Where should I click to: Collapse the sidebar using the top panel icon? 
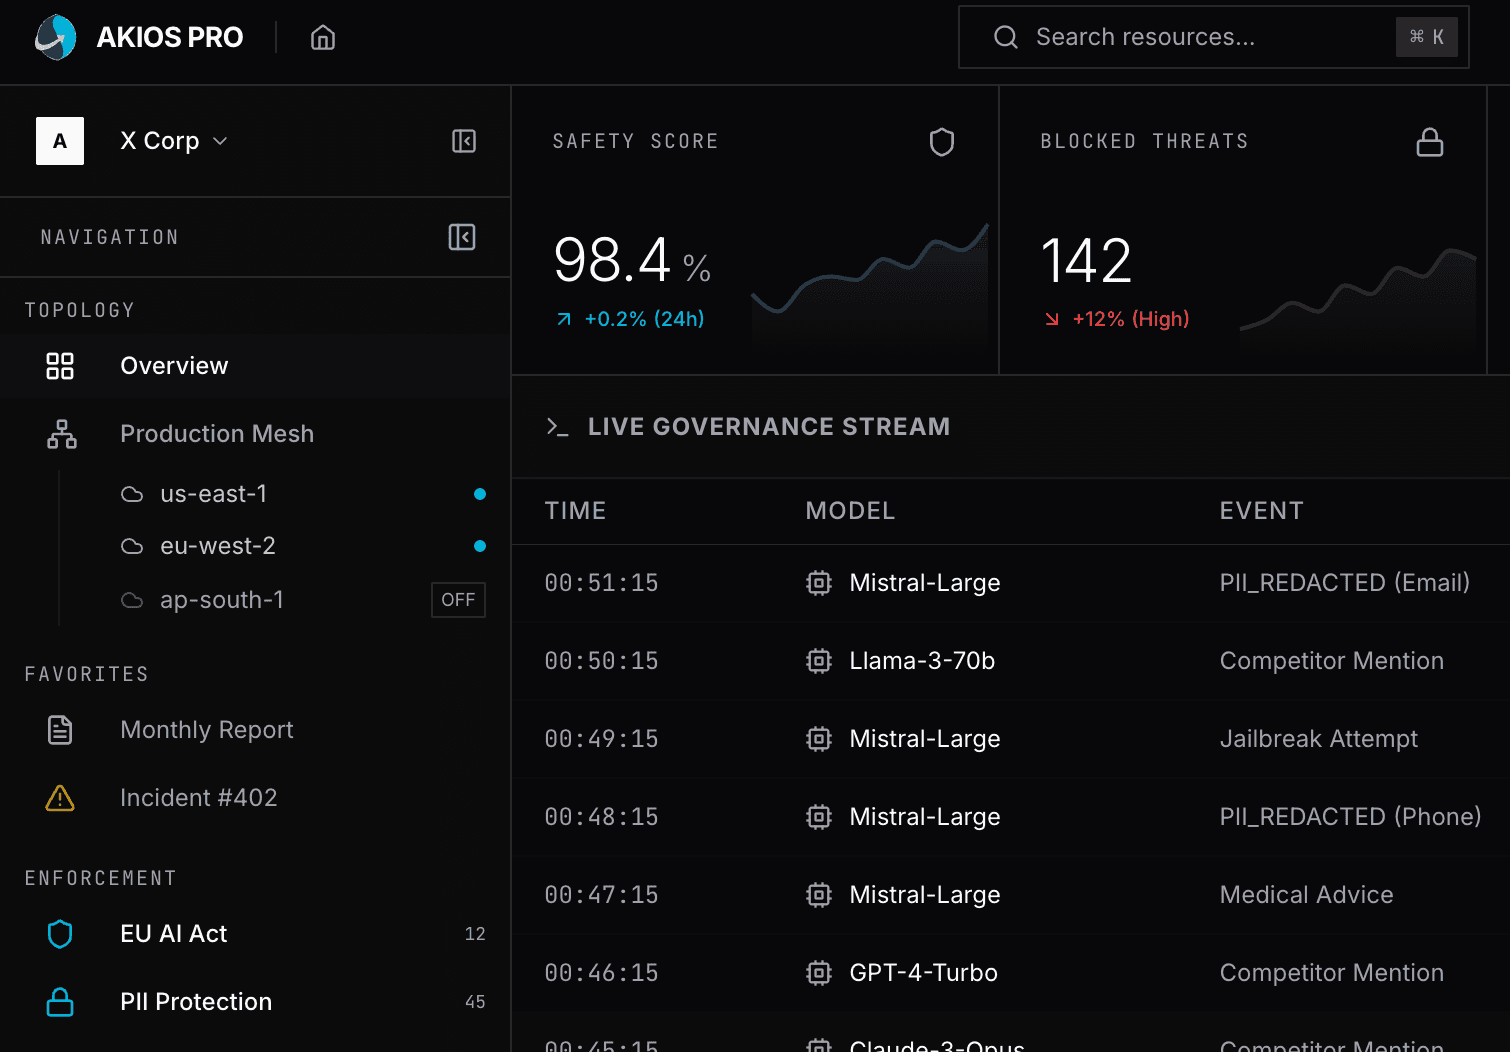click(463, 141)
